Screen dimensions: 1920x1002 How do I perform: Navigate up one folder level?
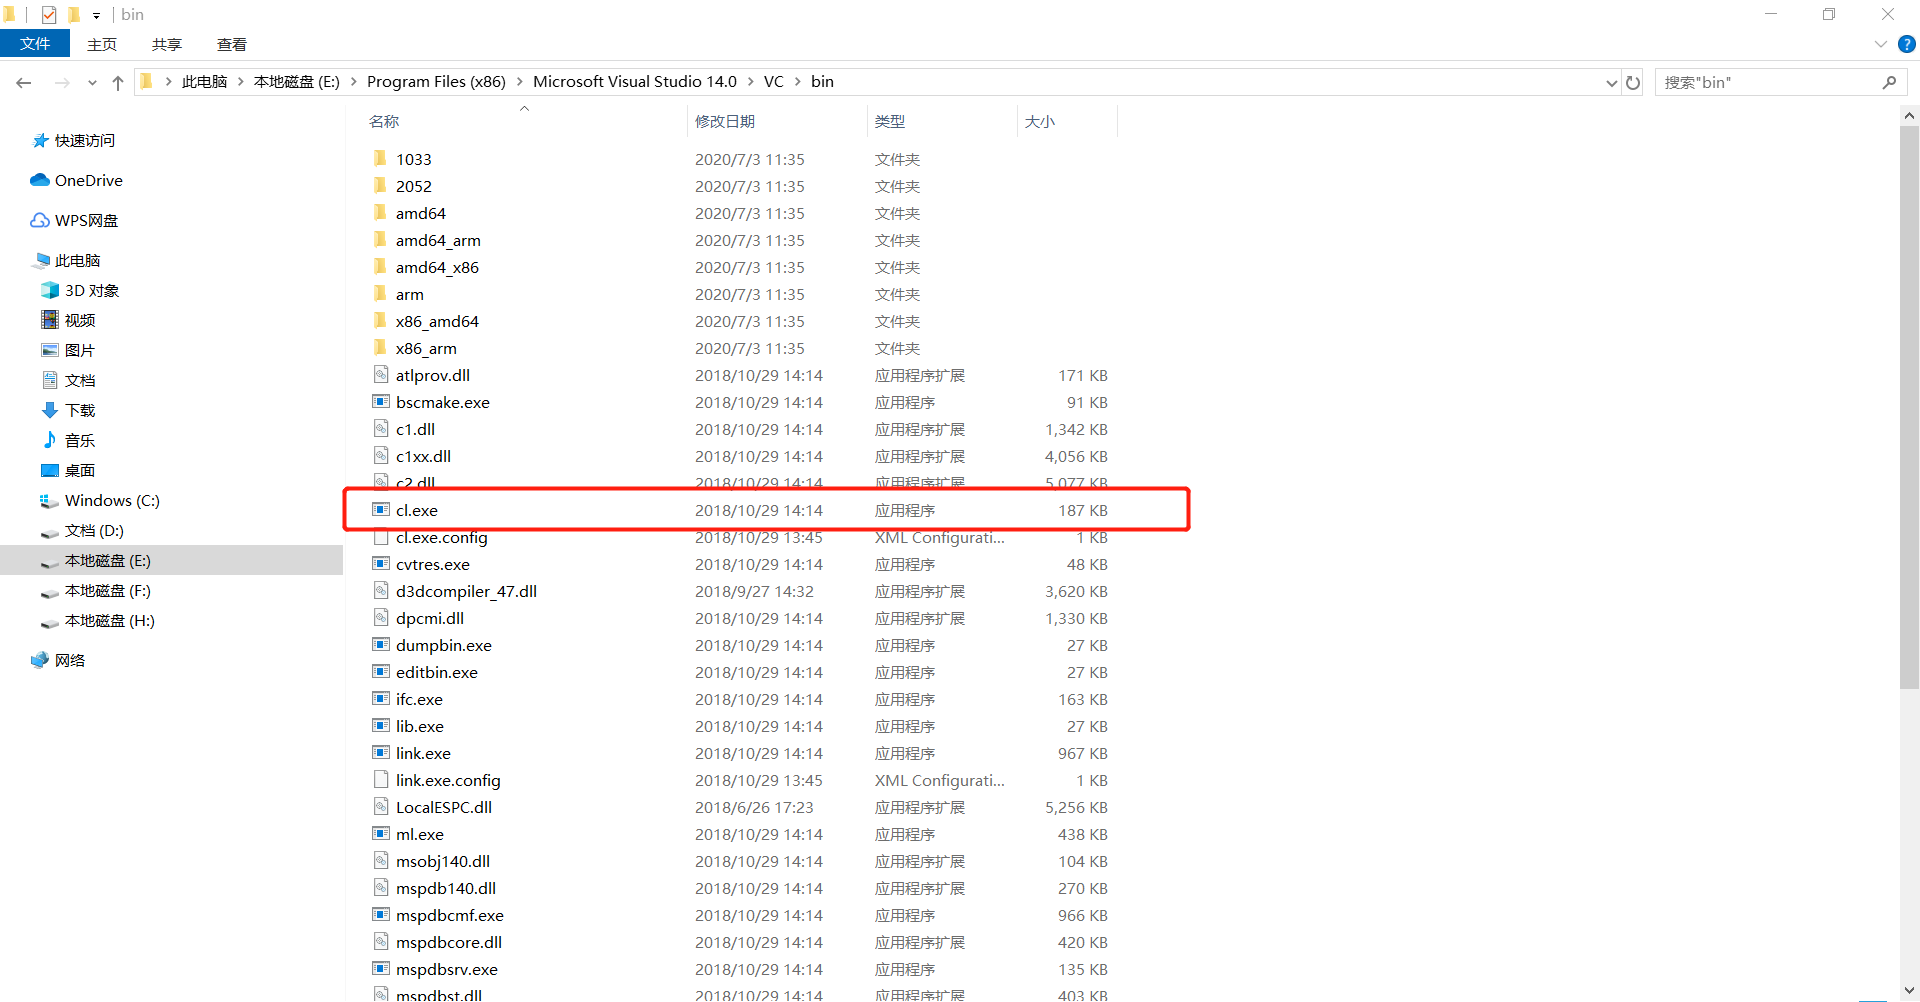[x=117, y=82]
